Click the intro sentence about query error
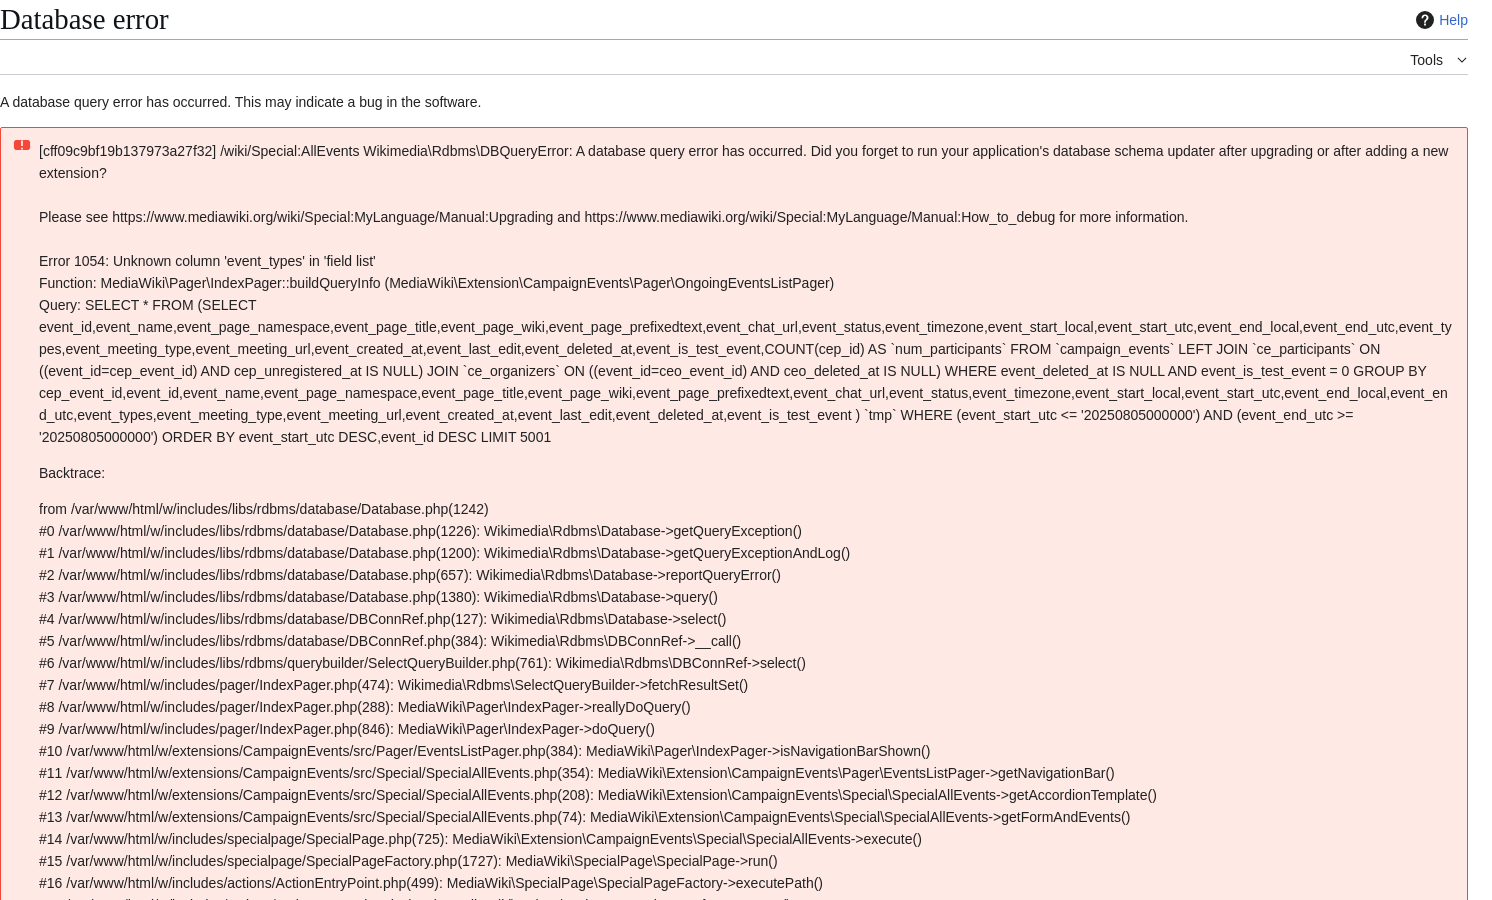 click(x=240, y=102)
